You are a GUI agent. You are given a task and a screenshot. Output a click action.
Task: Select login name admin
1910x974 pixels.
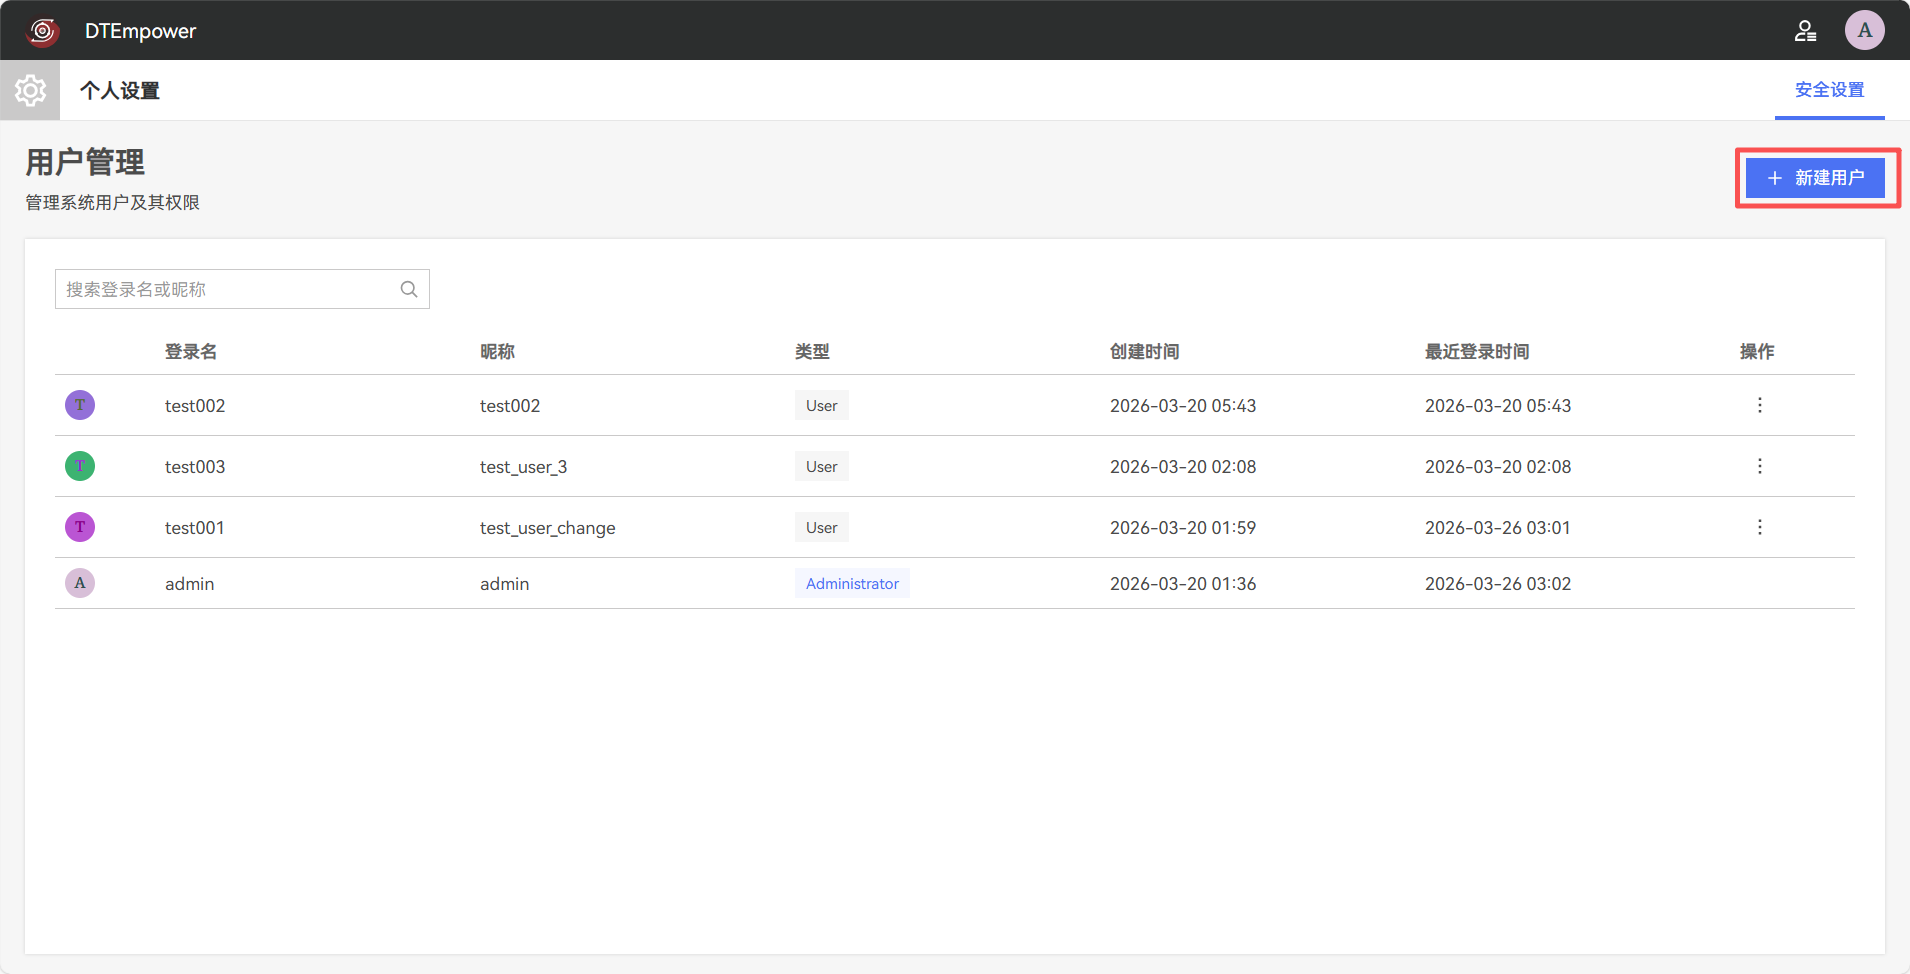pos(189,584)
